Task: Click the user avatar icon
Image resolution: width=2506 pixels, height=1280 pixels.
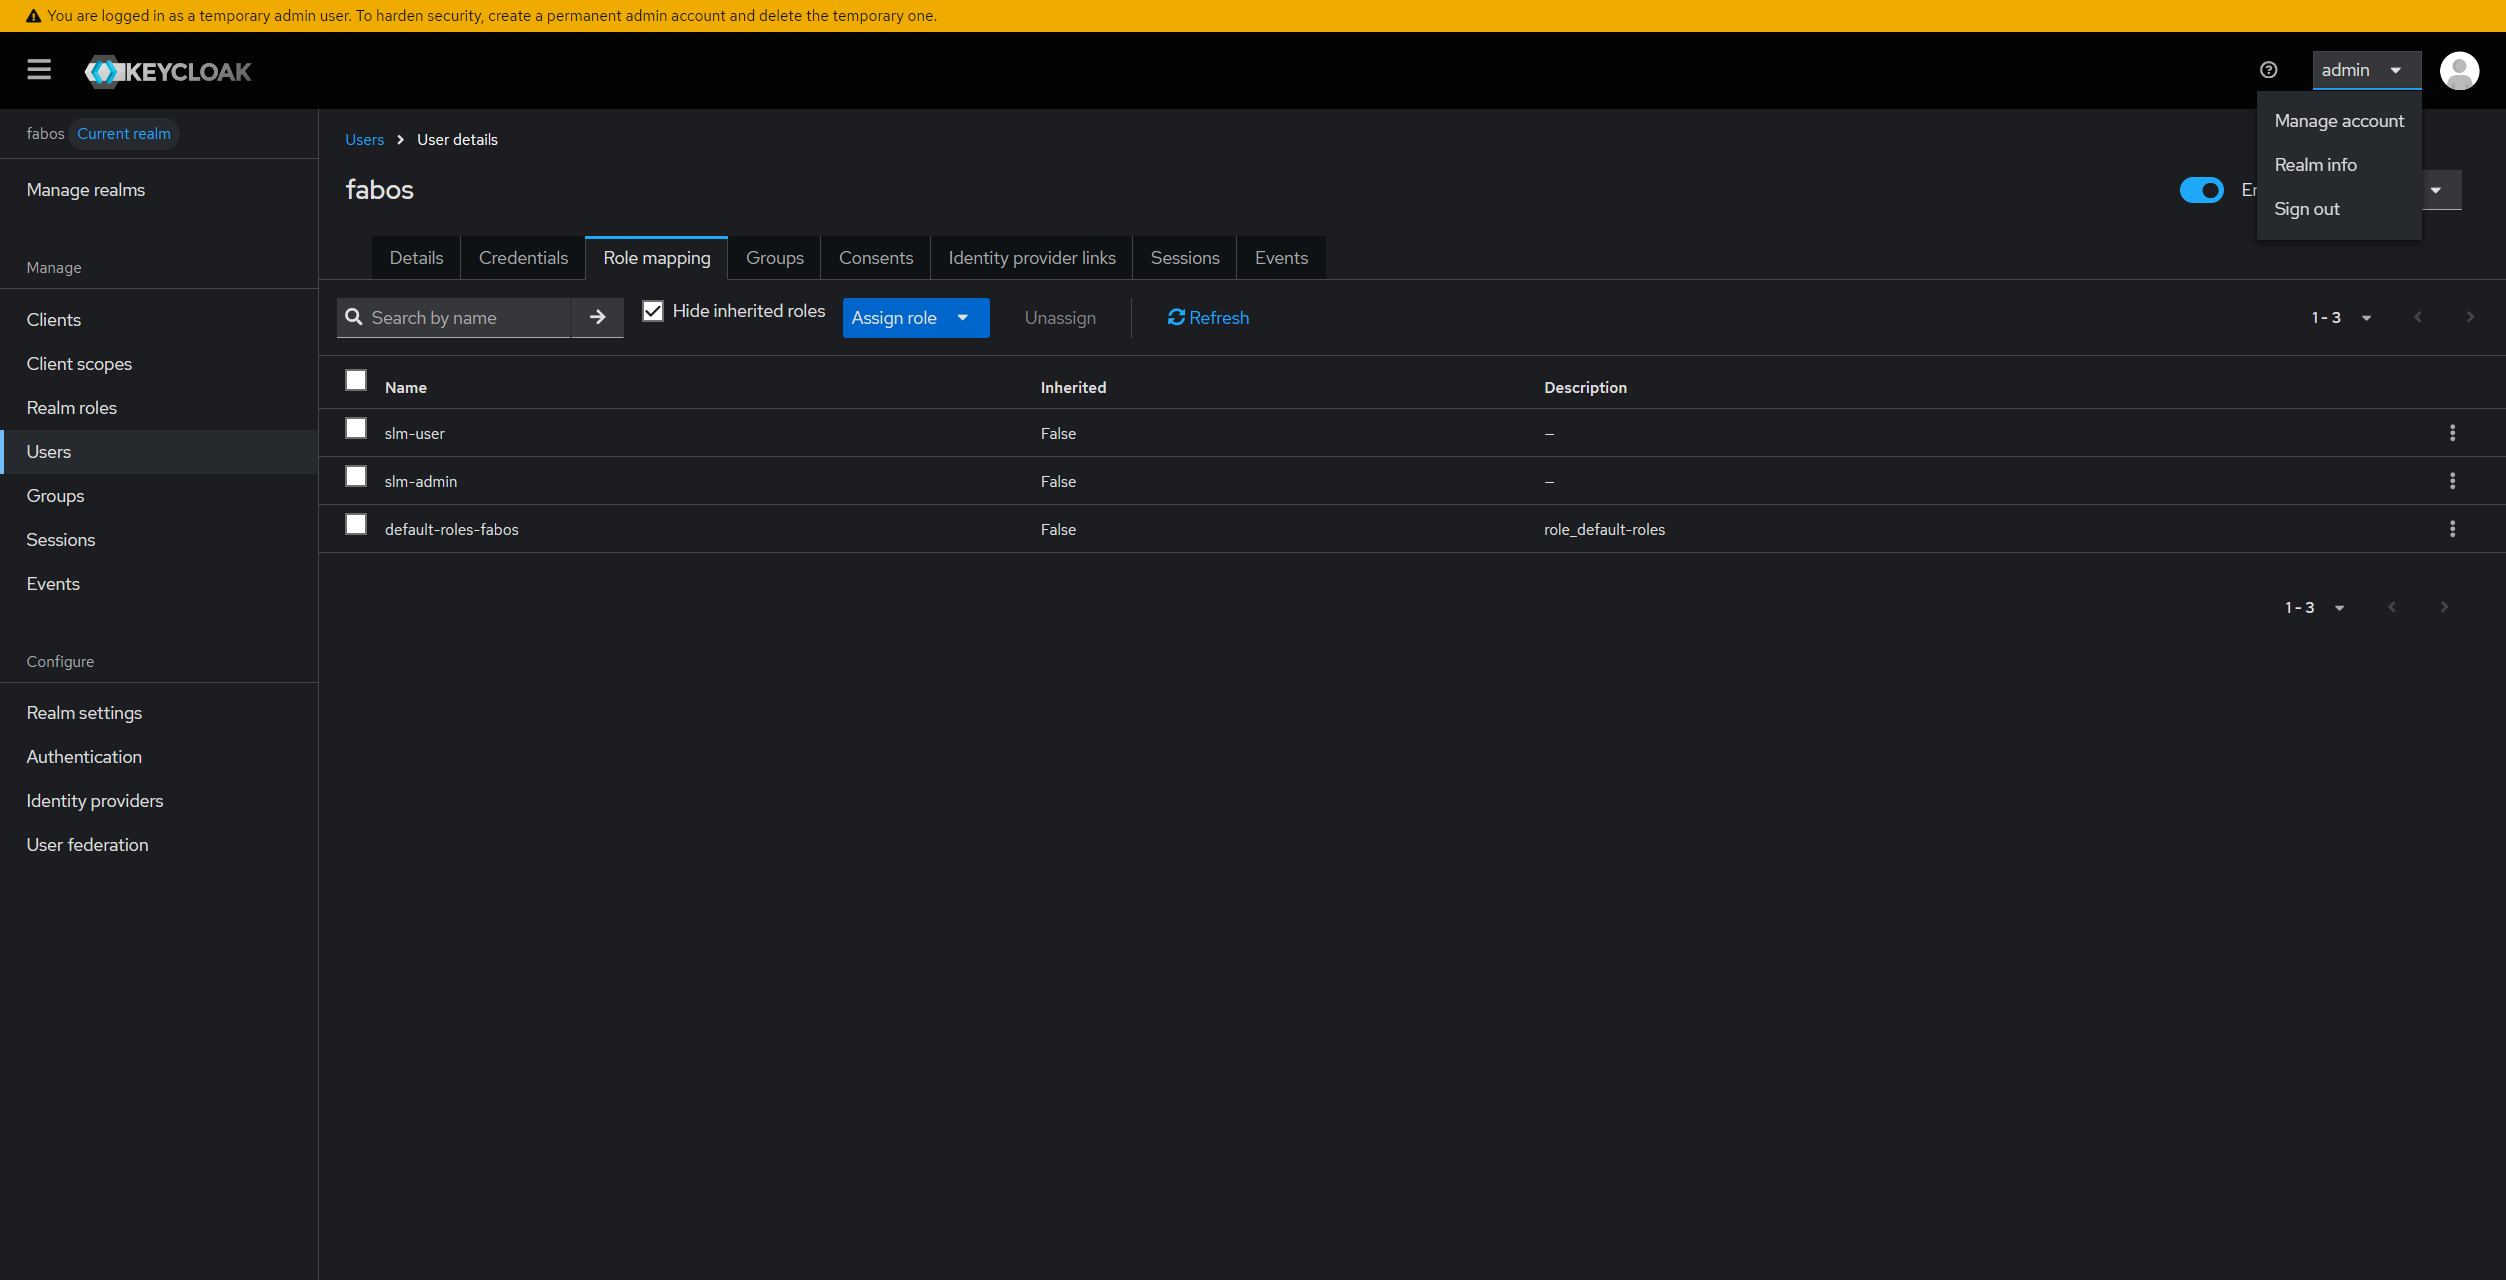Action: (x=2459, y=70)
